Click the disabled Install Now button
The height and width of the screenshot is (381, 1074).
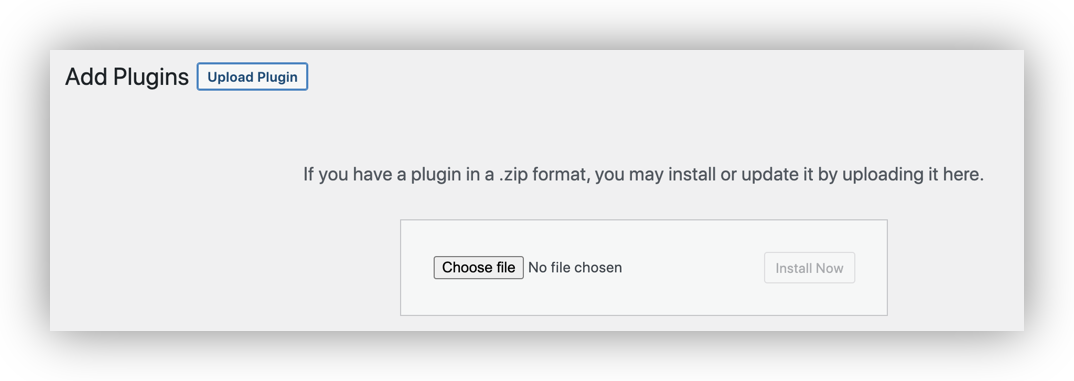pyautogui.click(x=809, y=268)
